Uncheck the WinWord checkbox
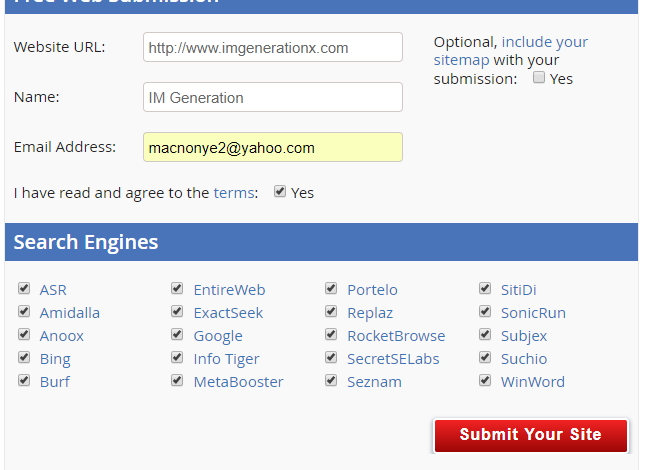 tap(485, 381)
